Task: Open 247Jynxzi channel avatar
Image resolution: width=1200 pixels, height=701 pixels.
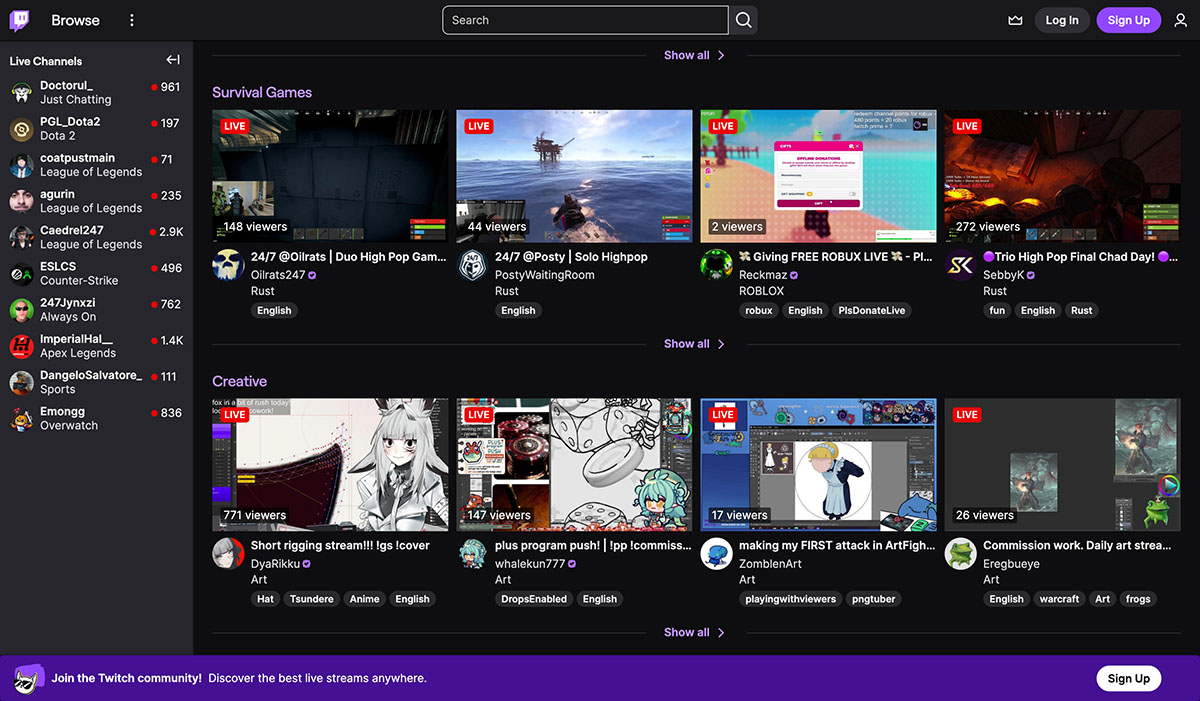Action: coord(22,310)
